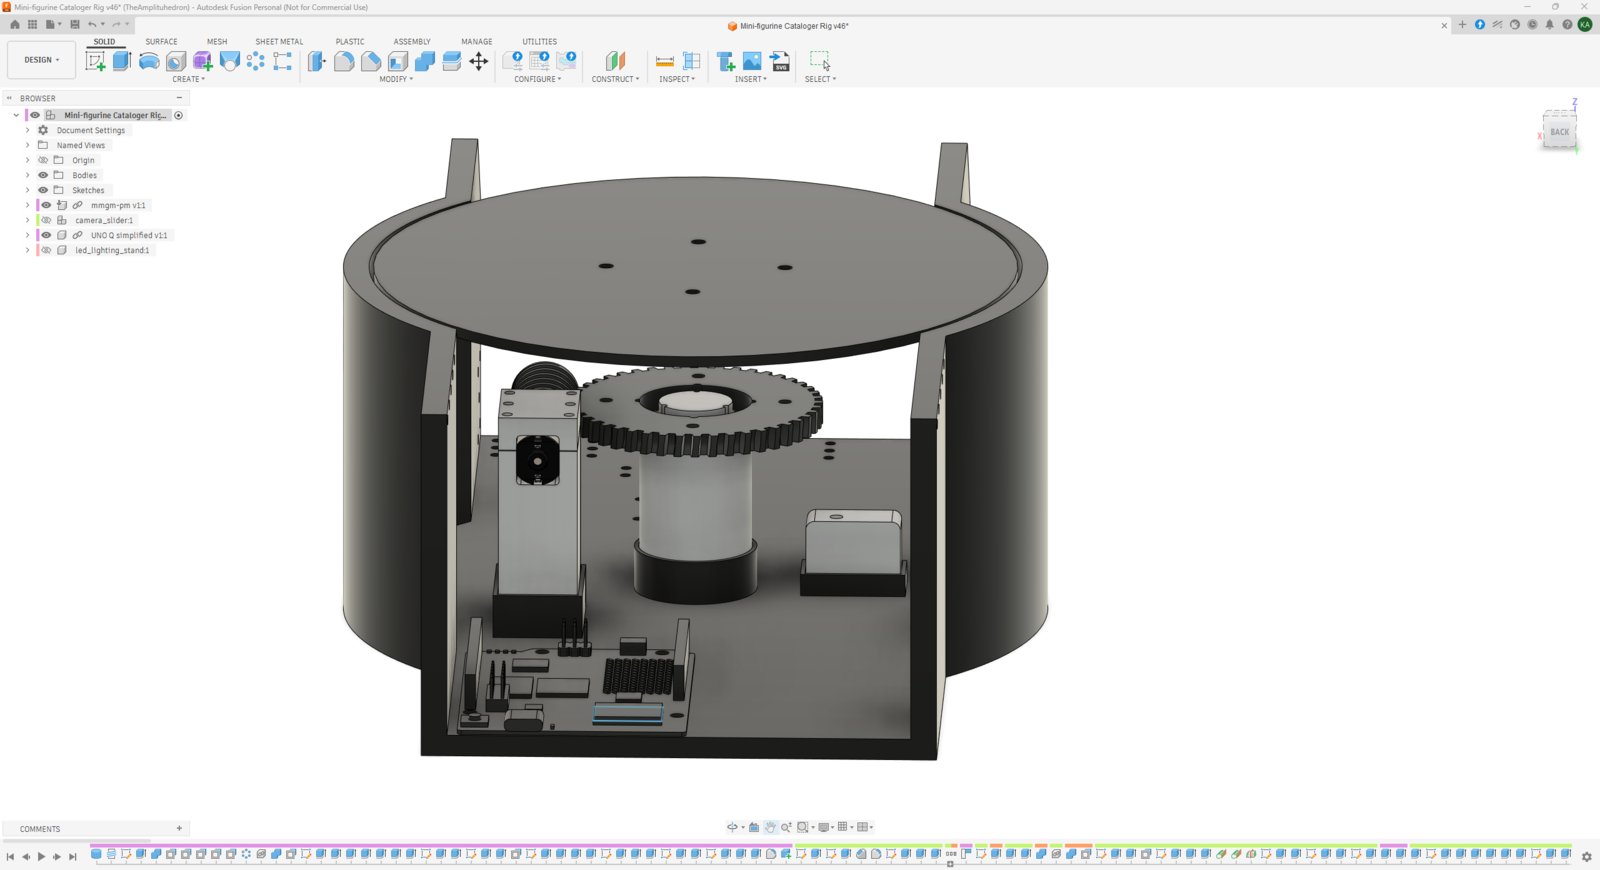The width and height of the screenshot is (1600, 870).
Task: Open the Create Form tool
Action: click(x=203, y=61)
